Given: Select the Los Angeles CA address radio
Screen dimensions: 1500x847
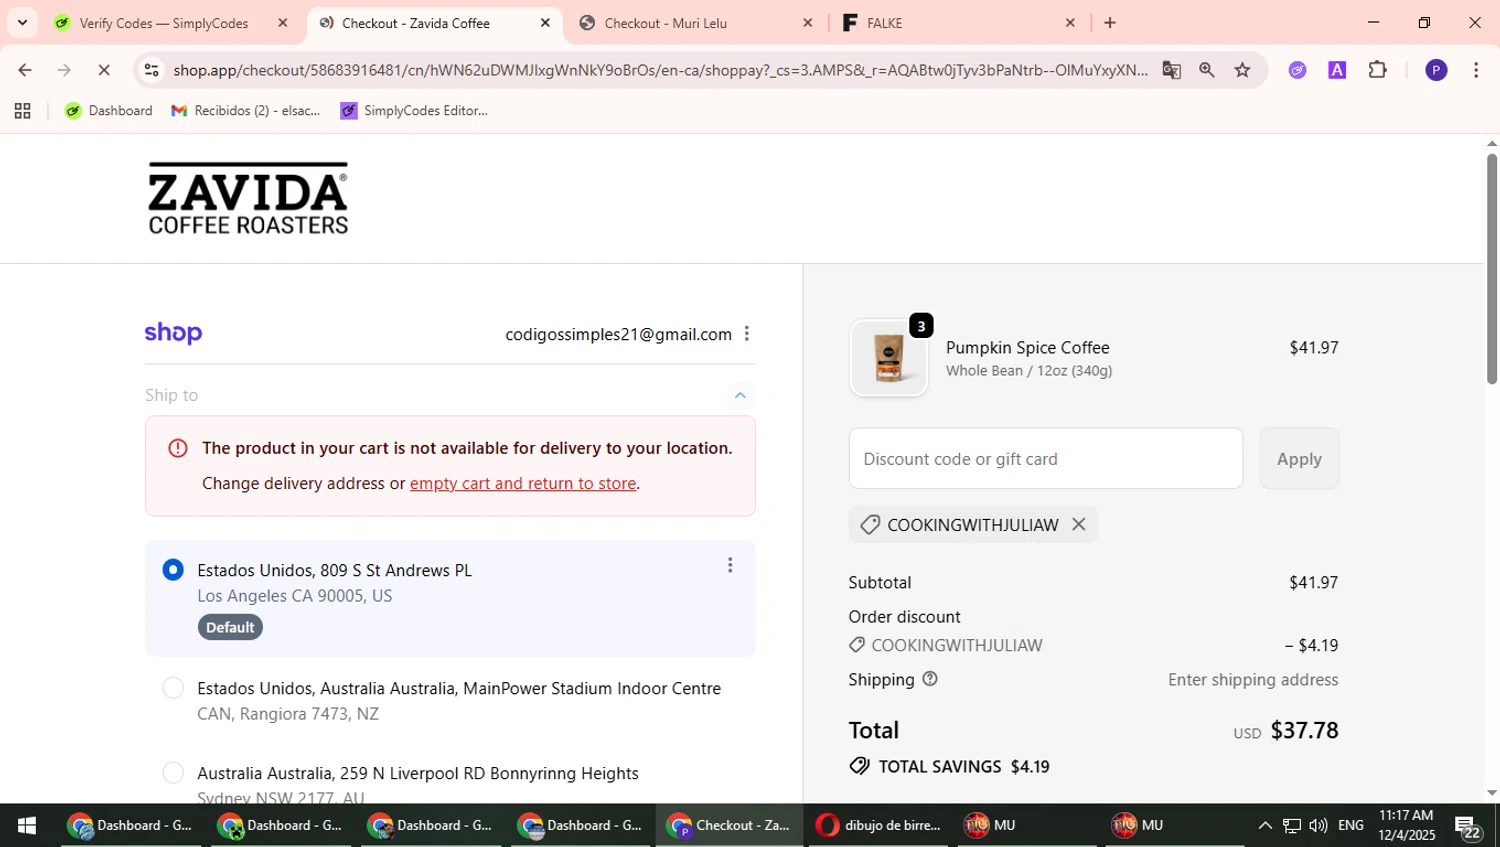Looking at the screenshot, I should [x=173, y=570].
